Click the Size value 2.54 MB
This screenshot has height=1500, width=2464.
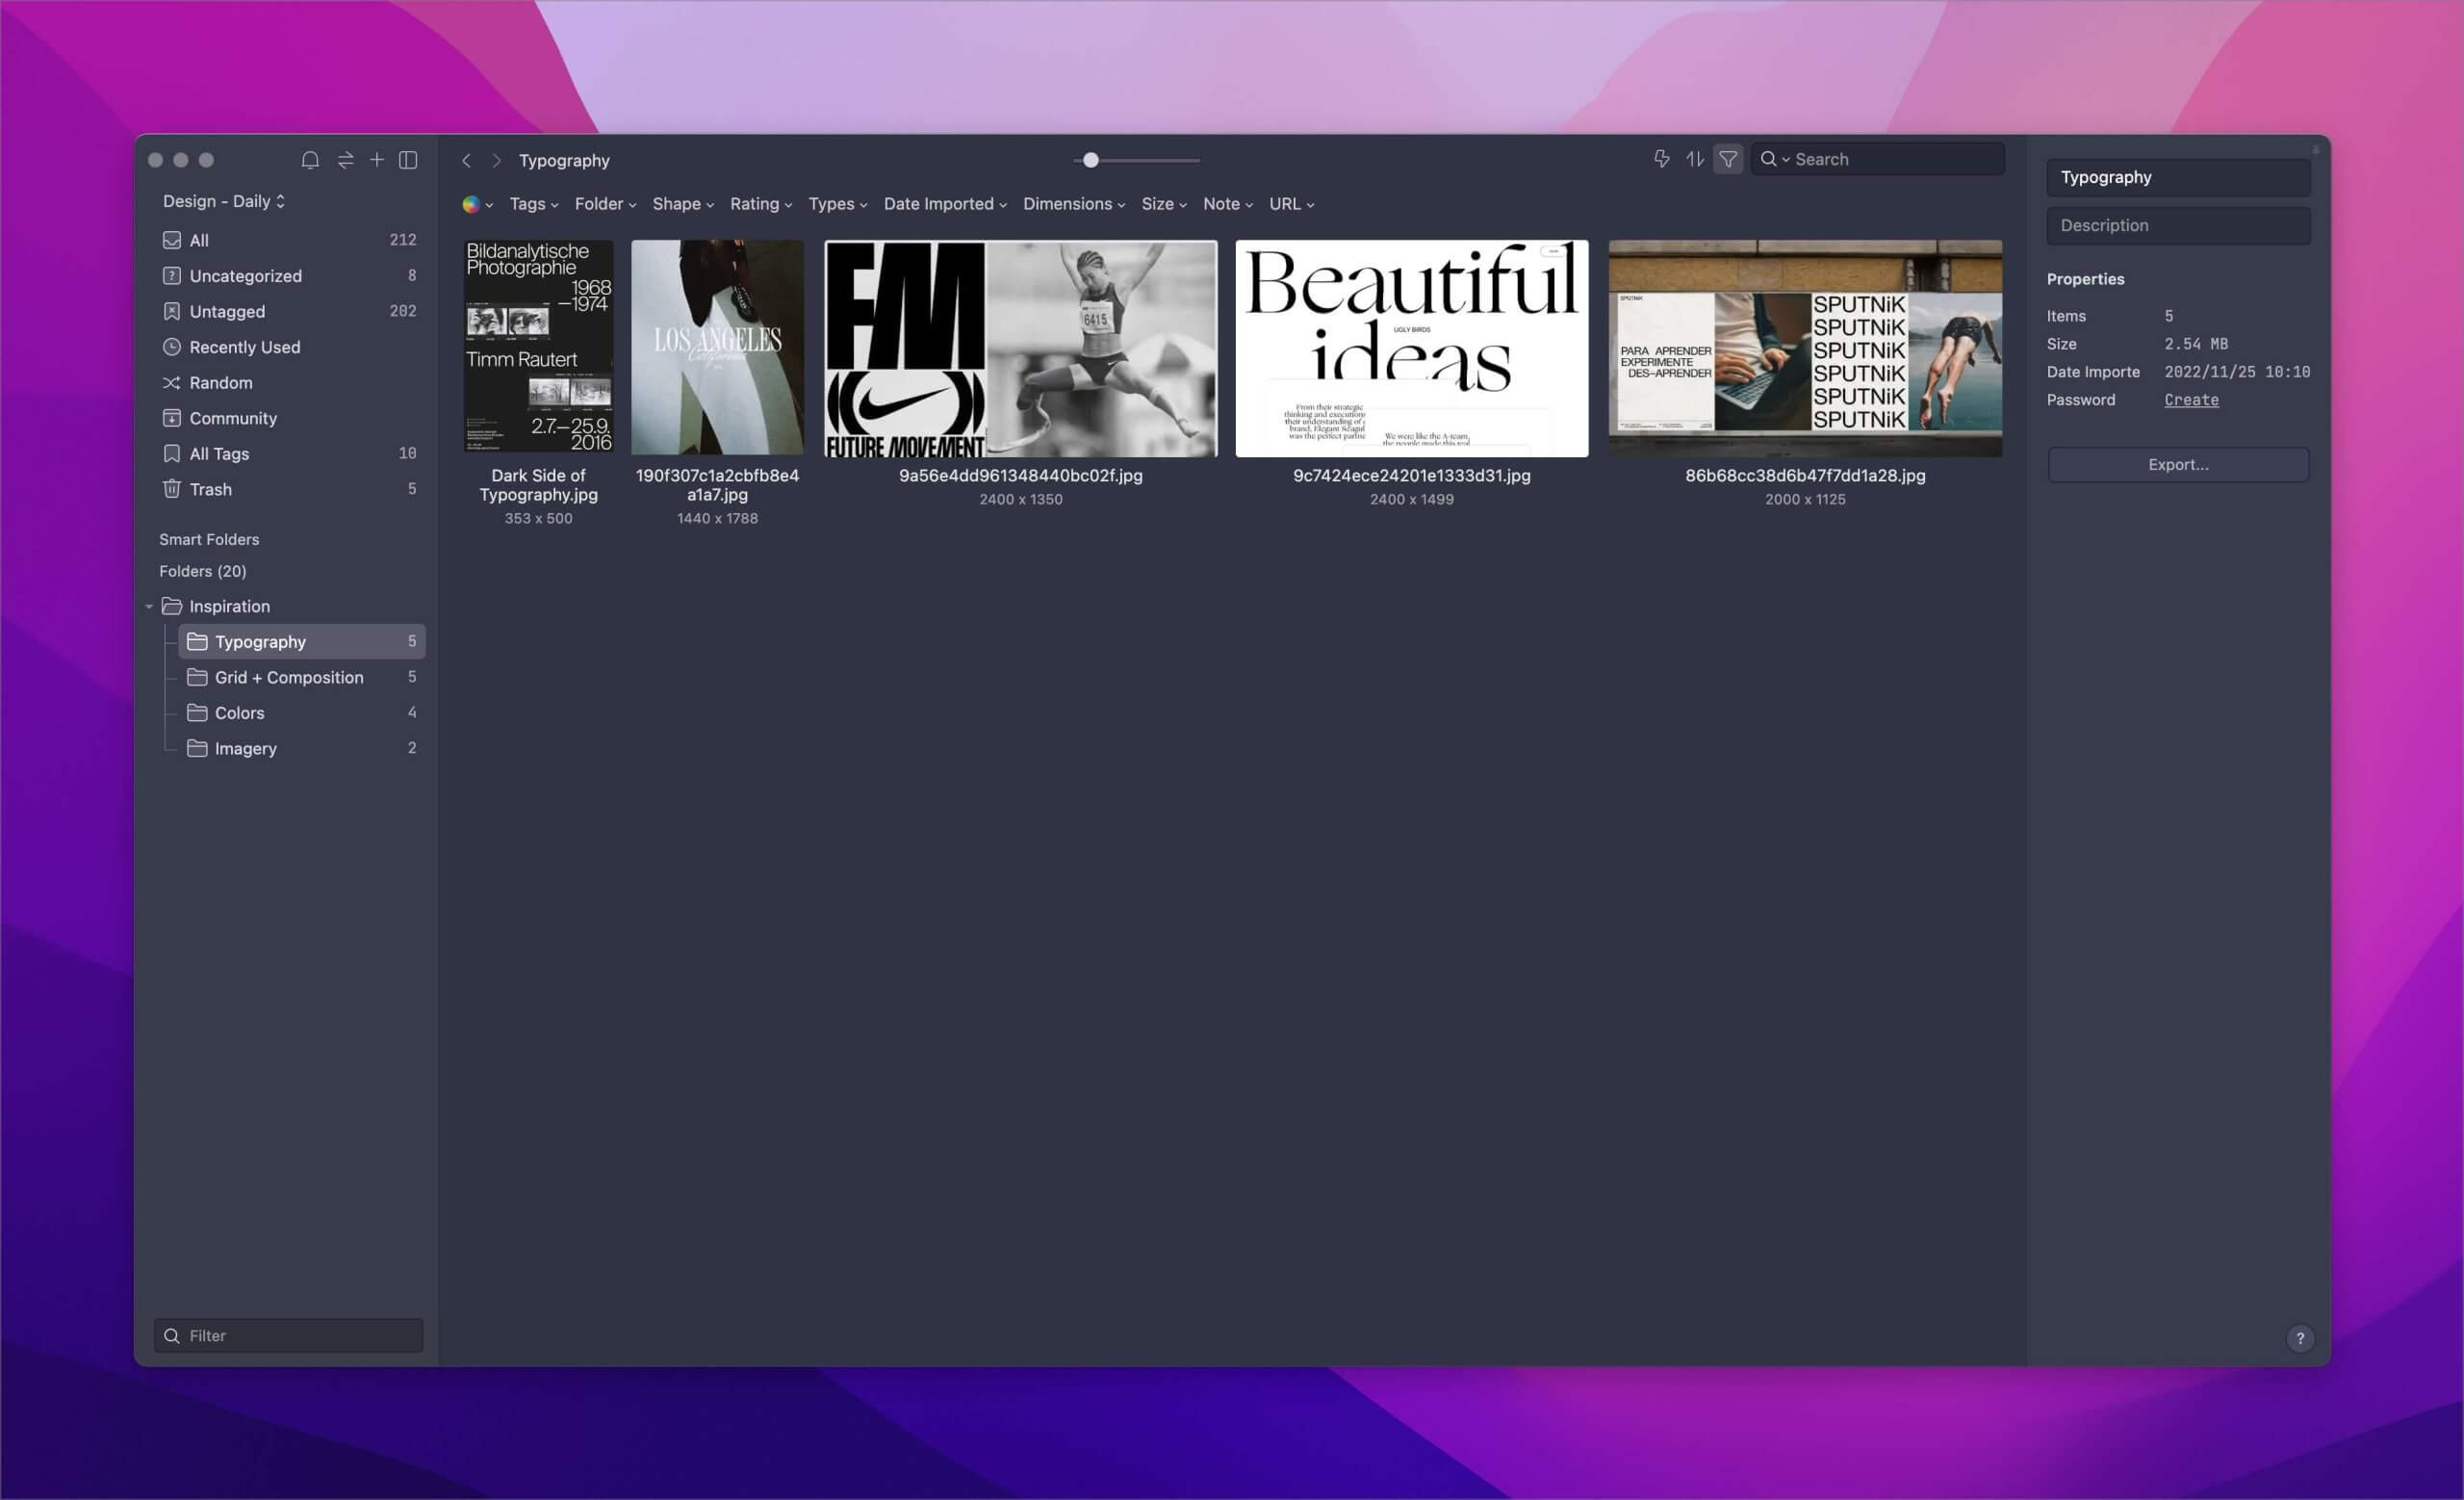pyautogui.click(x=2196, y=344)
